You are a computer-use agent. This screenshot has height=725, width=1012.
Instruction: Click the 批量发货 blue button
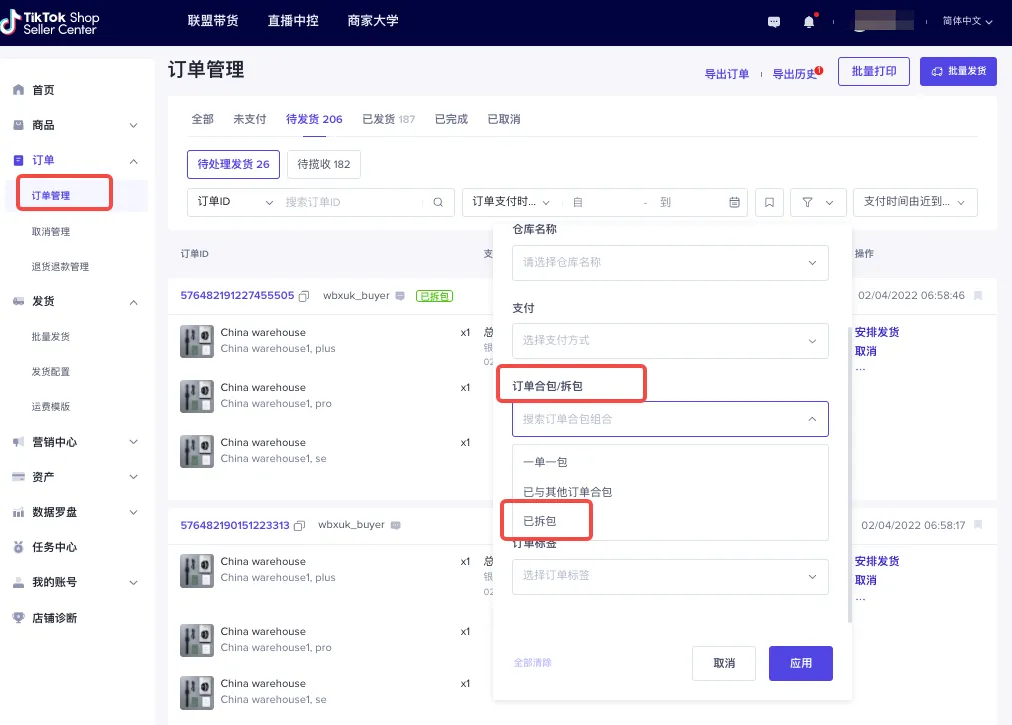coord(957,71)
